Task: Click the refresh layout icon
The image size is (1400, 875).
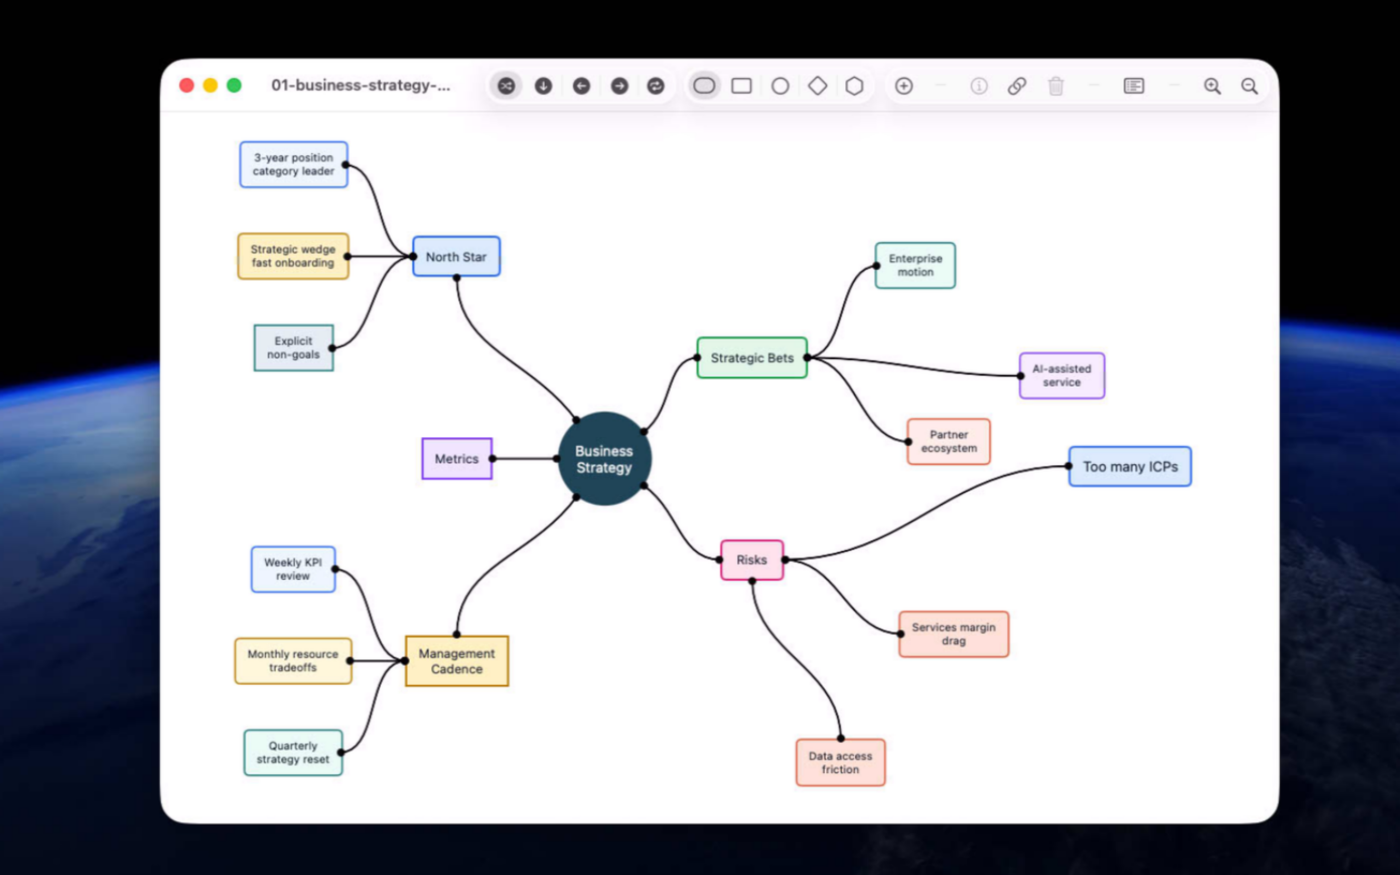Action: click(656, 86)
